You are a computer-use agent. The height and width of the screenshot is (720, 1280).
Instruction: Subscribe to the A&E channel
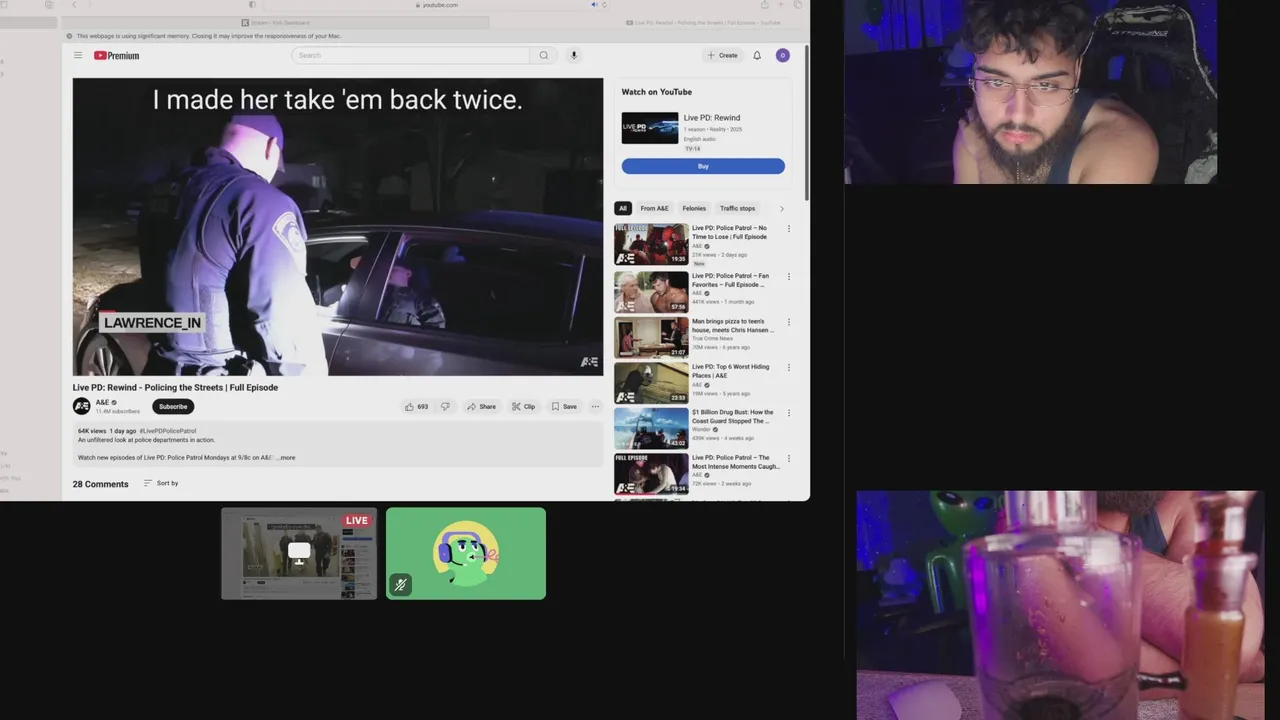point(173,406)
